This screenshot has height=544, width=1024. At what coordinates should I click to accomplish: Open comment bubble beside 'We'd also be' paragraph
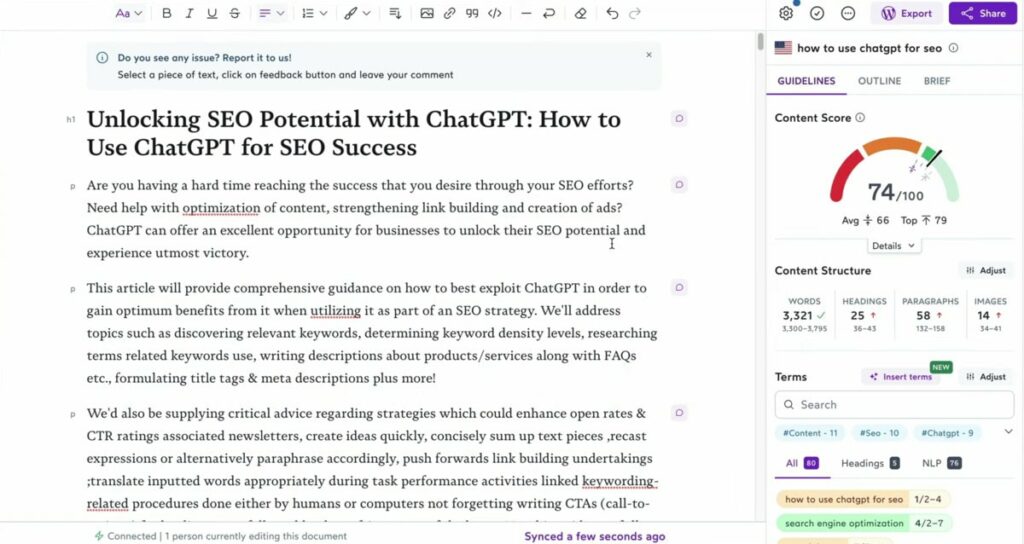click(679, 413)
